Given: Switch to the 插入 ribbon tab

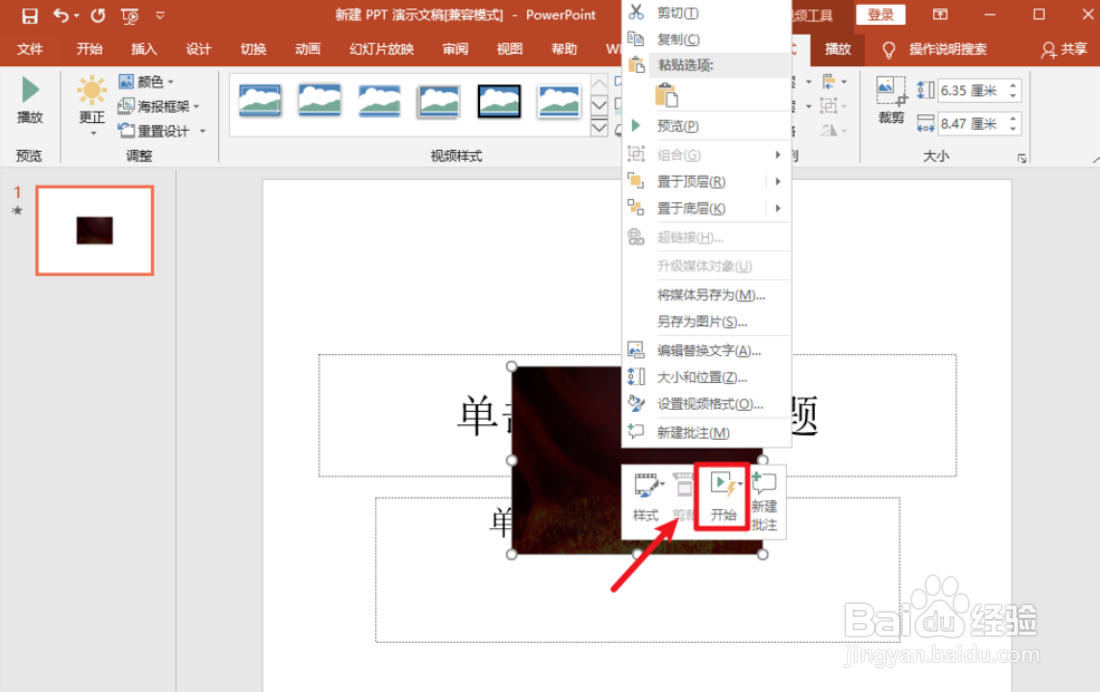Looking at the screenshot, I should [144, 49].
